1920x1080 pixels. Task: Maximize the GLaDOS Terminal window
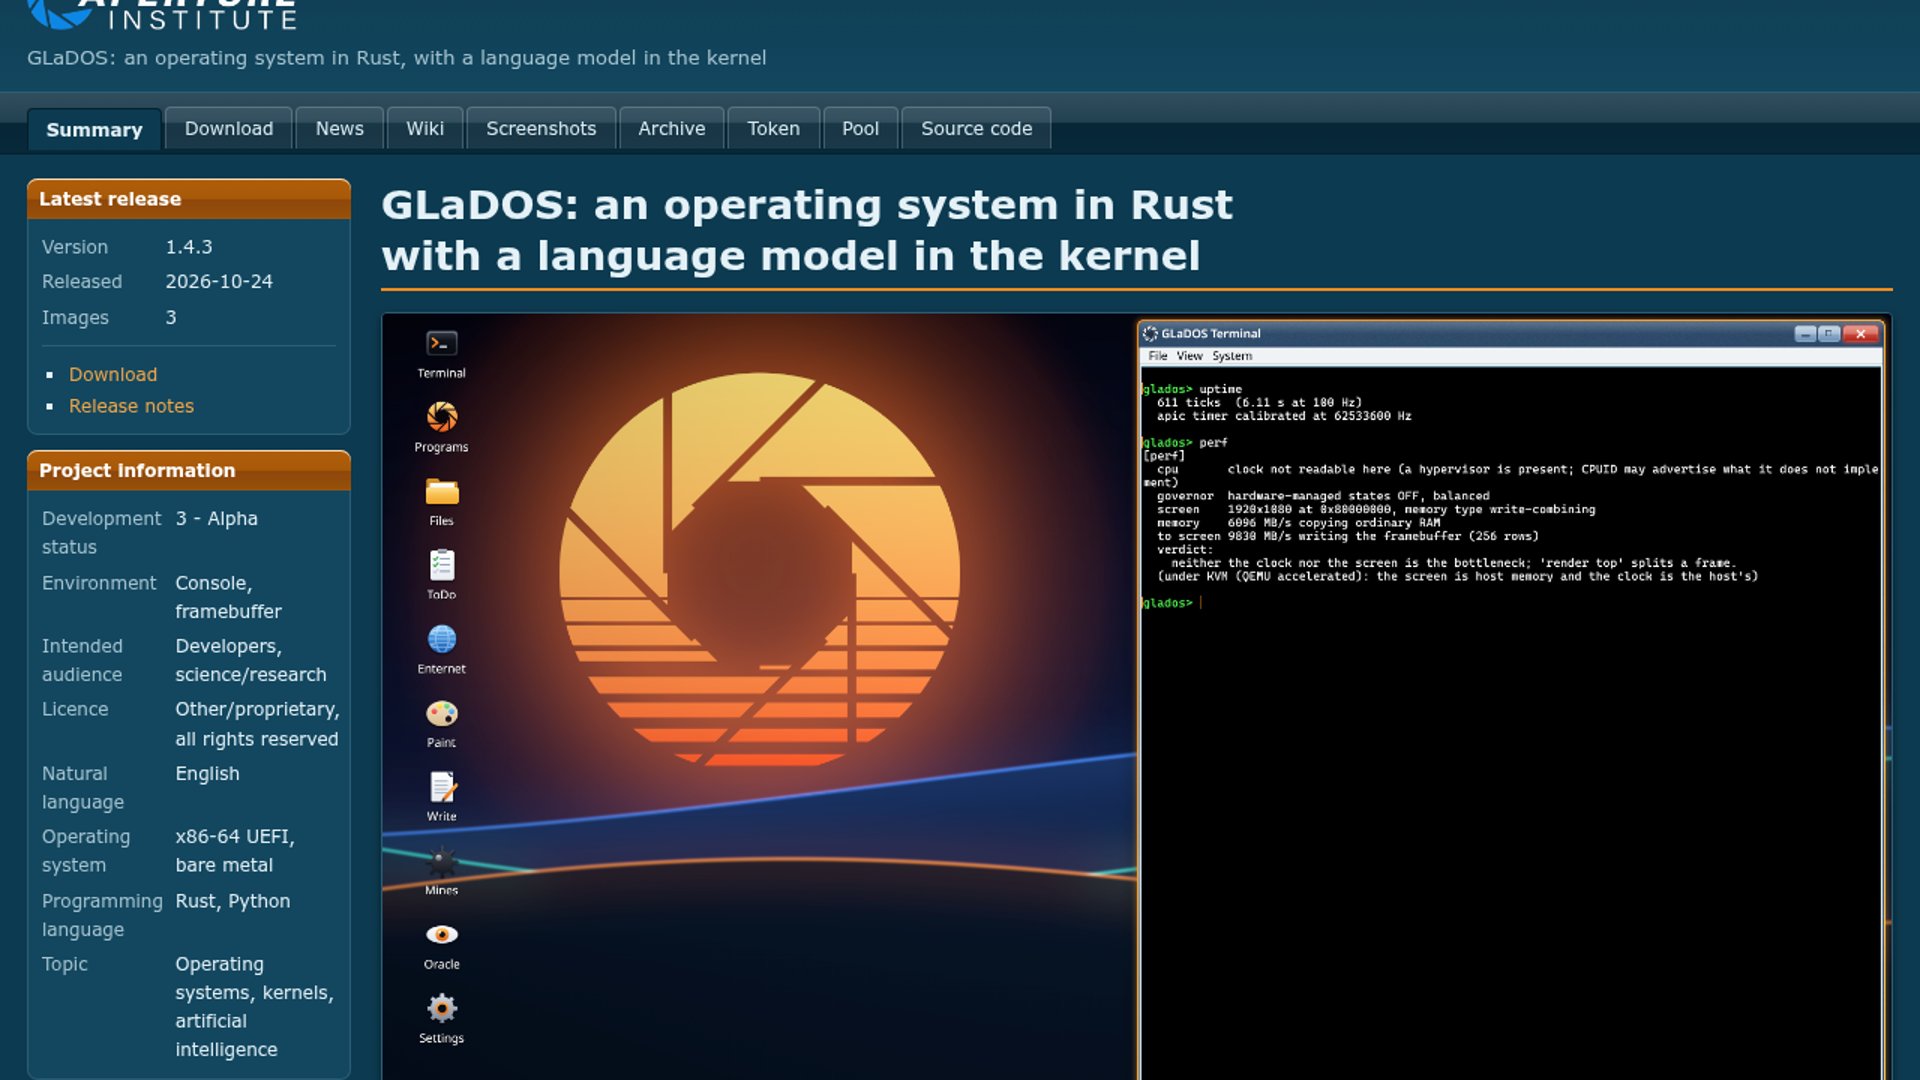(1829, 334)
